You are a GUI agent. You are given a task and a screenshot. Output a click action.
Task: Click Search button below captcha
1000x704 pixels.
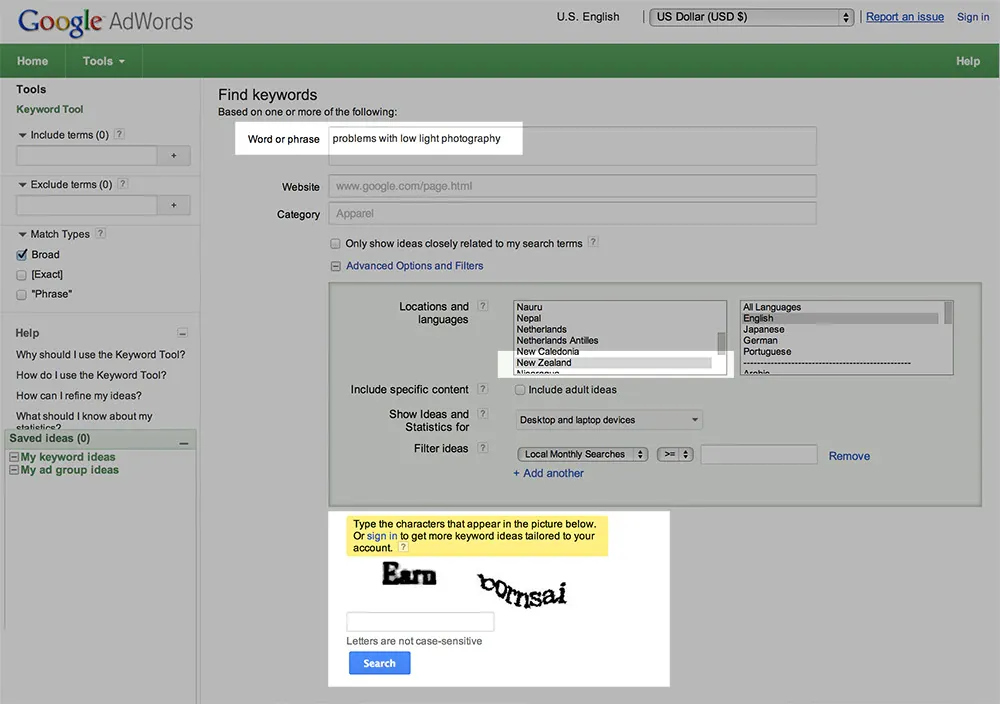click(x=379, y=663)
